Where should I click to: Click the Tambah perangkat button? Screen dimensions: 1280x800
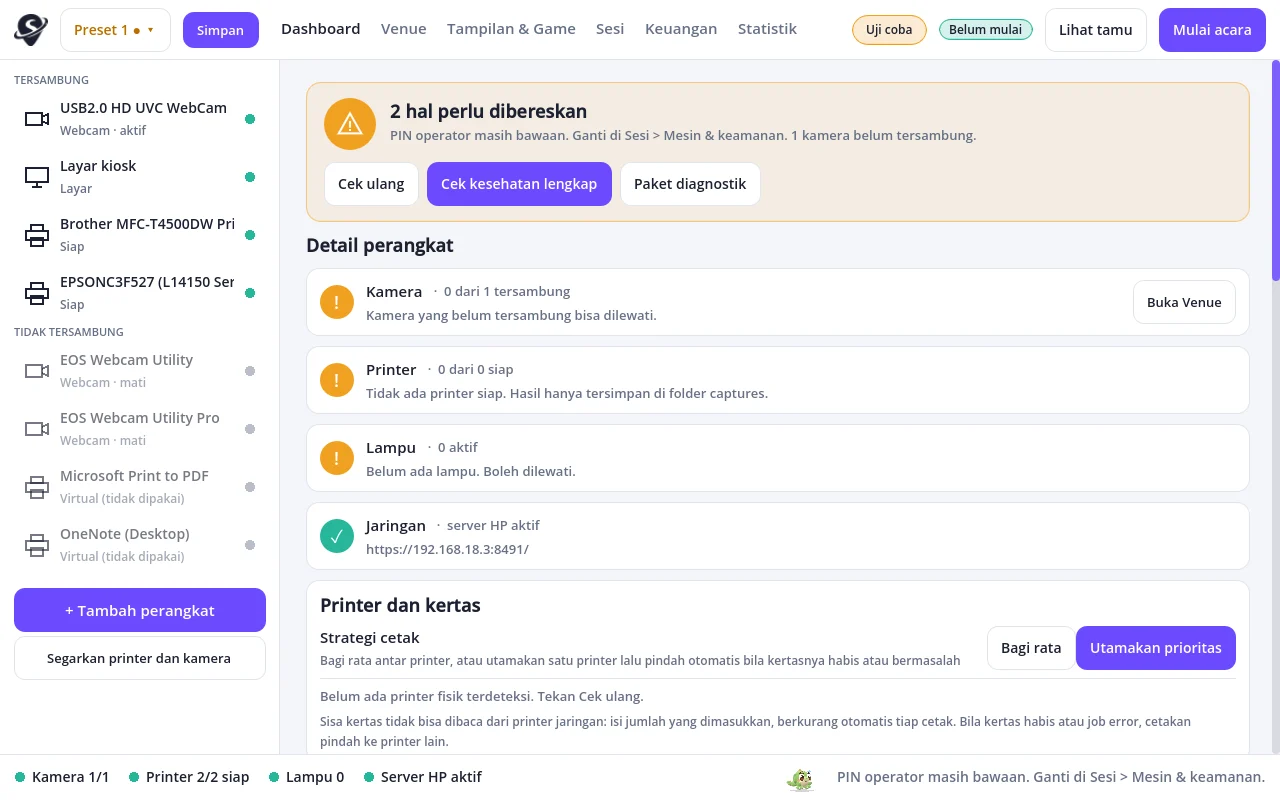pos(140,610)
